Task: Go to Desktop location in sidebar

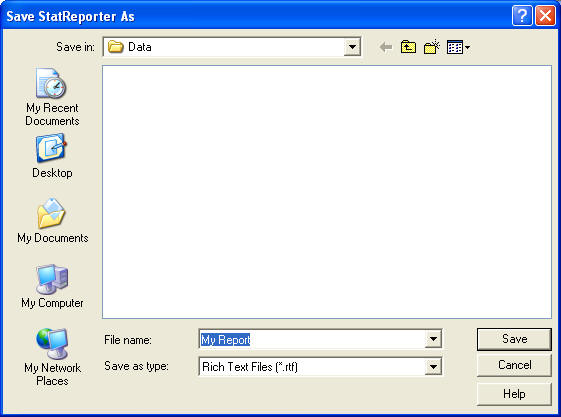Action: point(52,156)
